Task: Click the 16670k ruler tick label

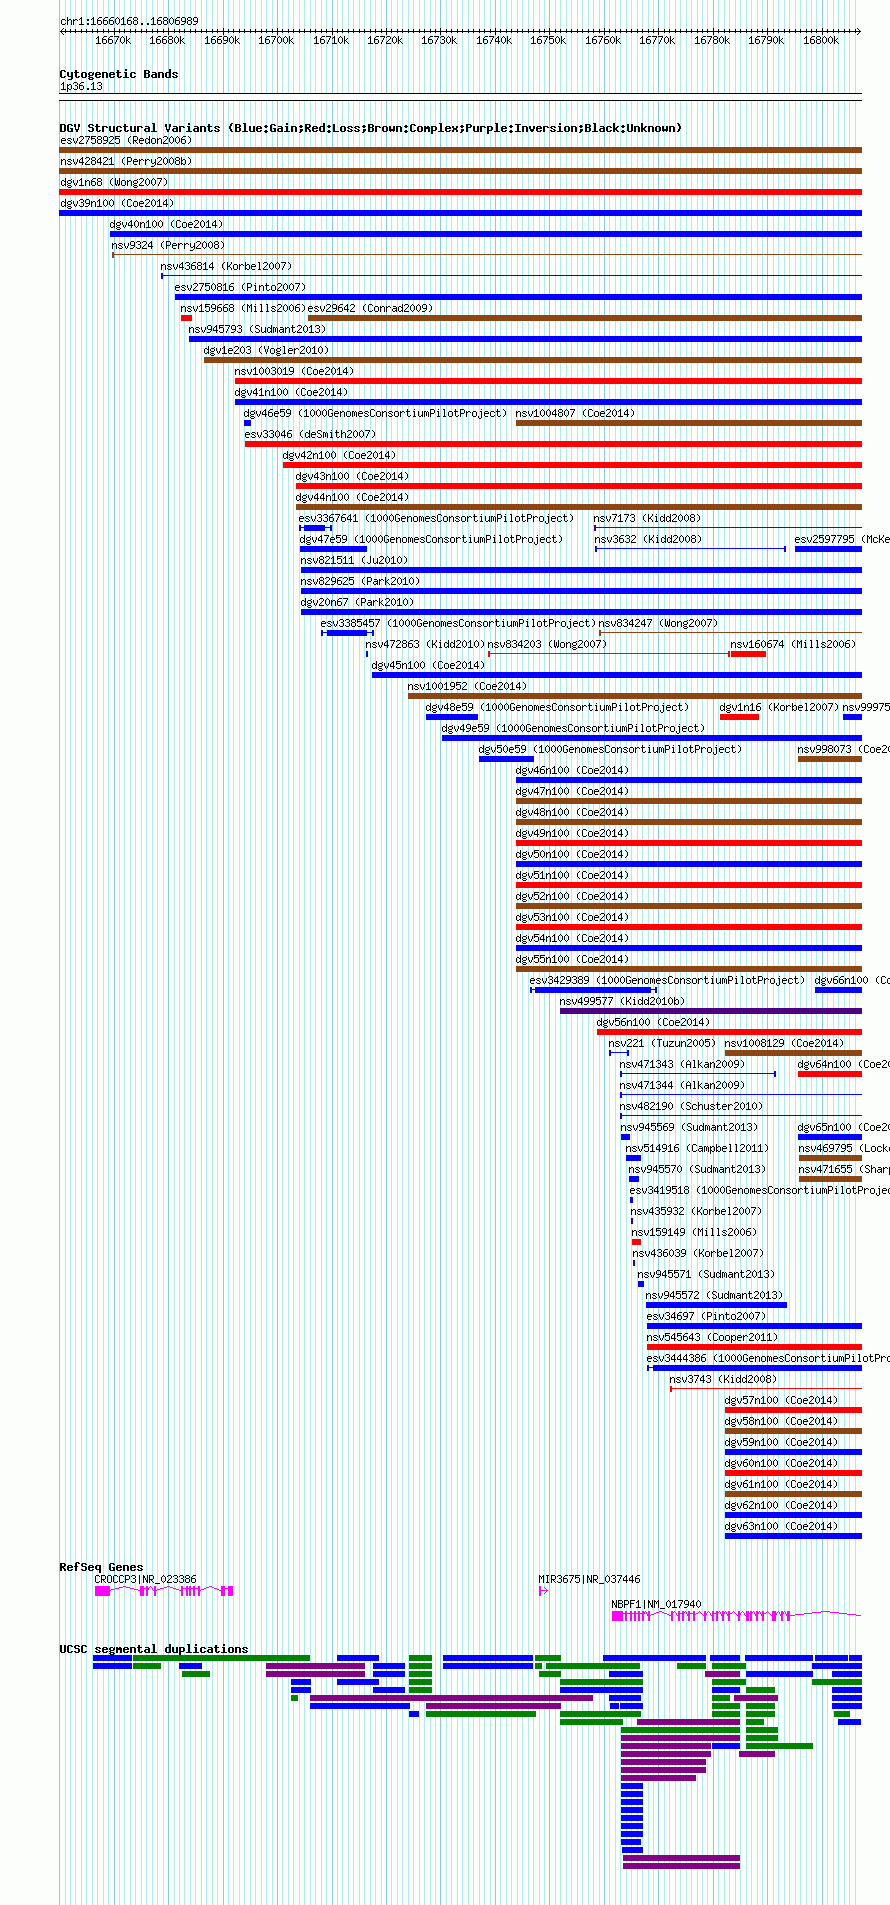Action: point(113,41)
